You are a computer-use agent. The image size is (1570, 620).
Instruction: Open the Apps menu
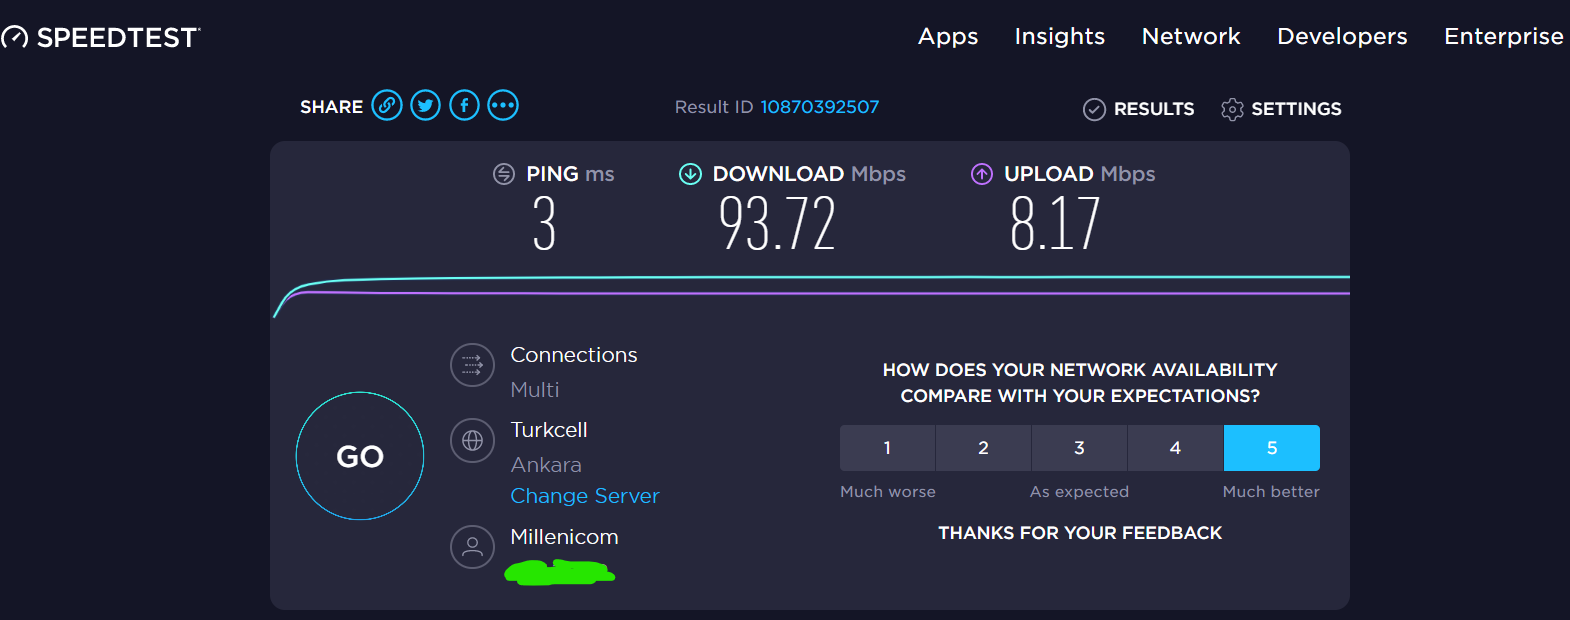[x=948, y=37]
